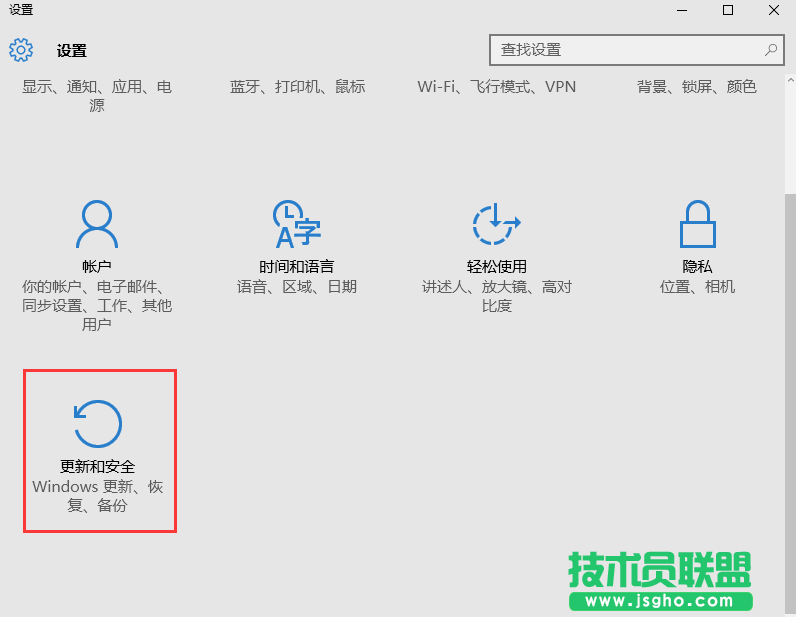This screenshot has width=796, height=617.
Task: Minimize the 设置 window
Action: 682,10
